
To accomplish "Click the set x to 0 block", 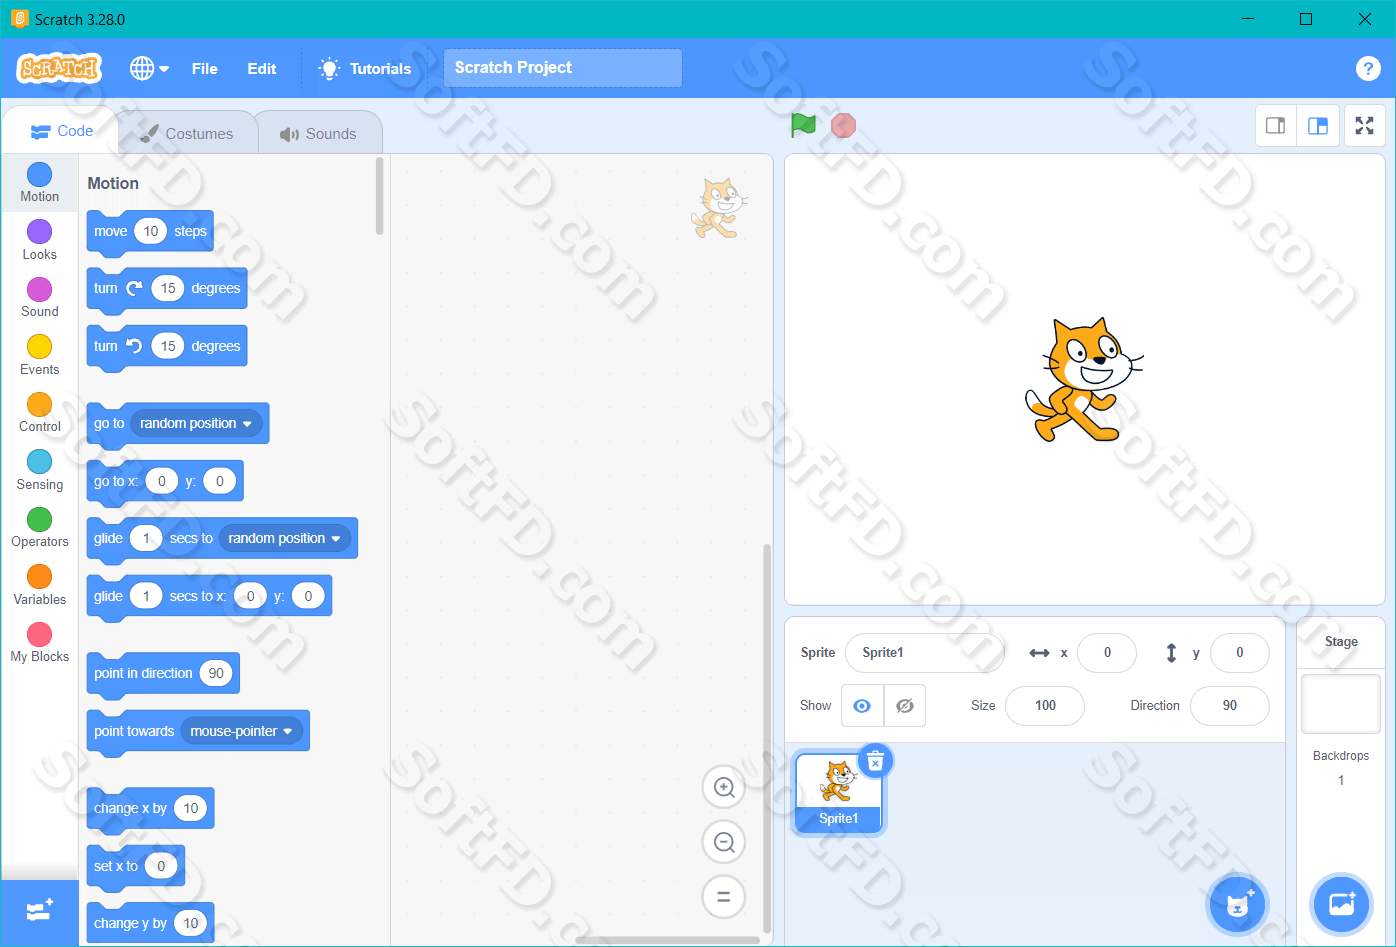I will (x=136, y=867).
